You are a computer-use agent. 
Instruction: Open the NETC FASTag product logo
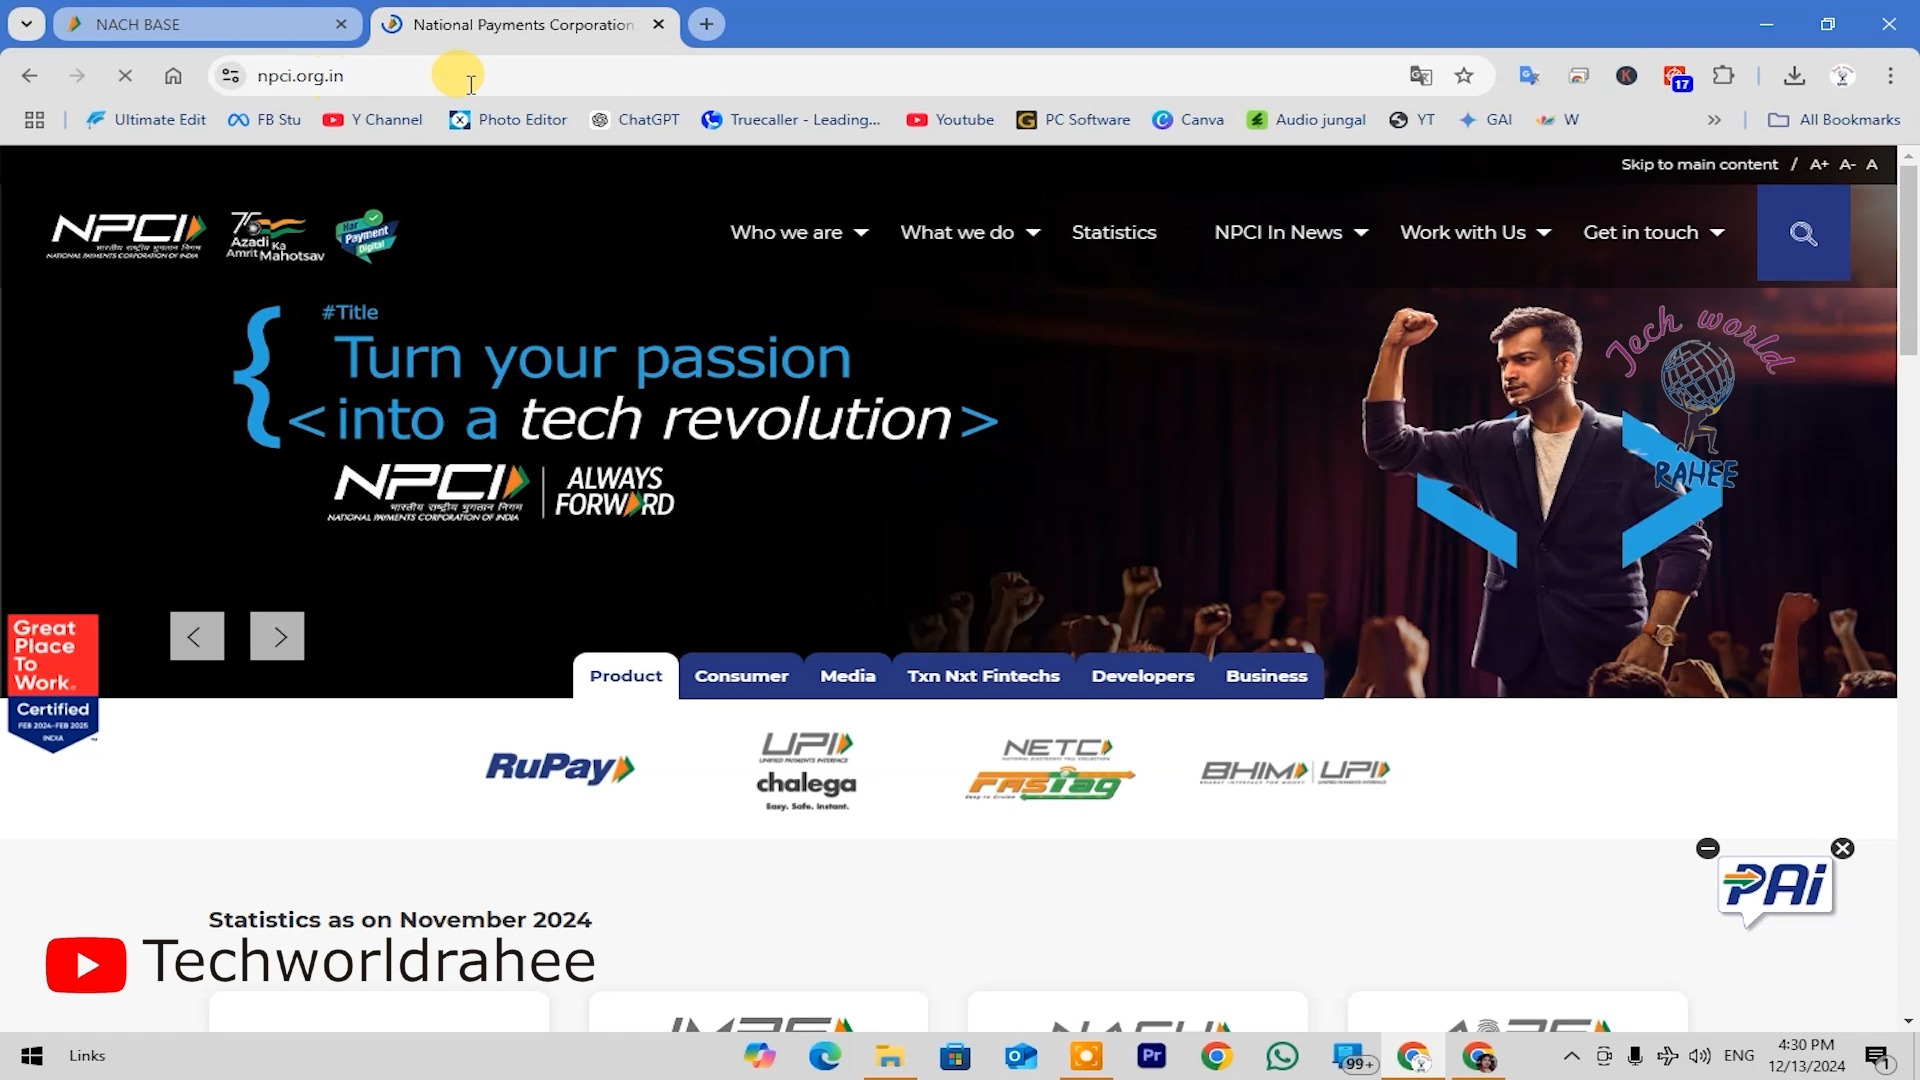1050,769
